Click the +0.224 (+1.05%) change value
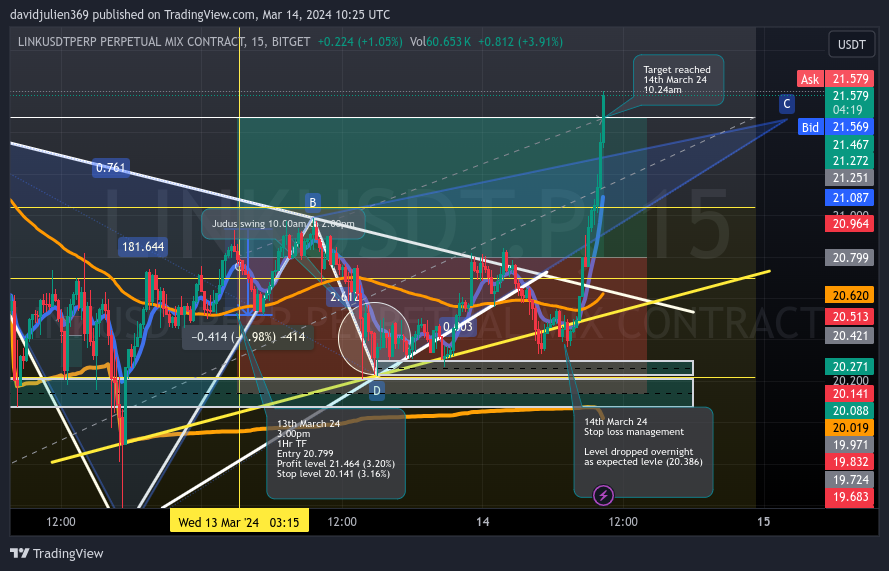This screenshot has height=571, width=889. pyautogui.click(x=360, y=41)
